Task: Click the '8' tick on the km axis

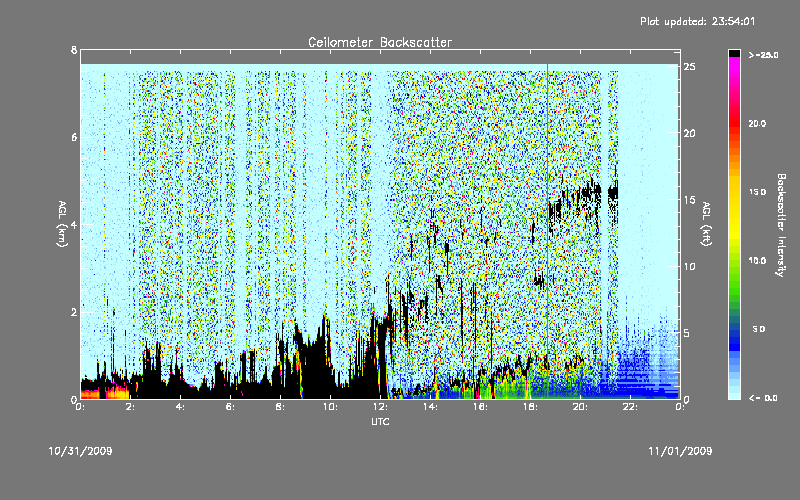Action: click(x=74, y=50)
